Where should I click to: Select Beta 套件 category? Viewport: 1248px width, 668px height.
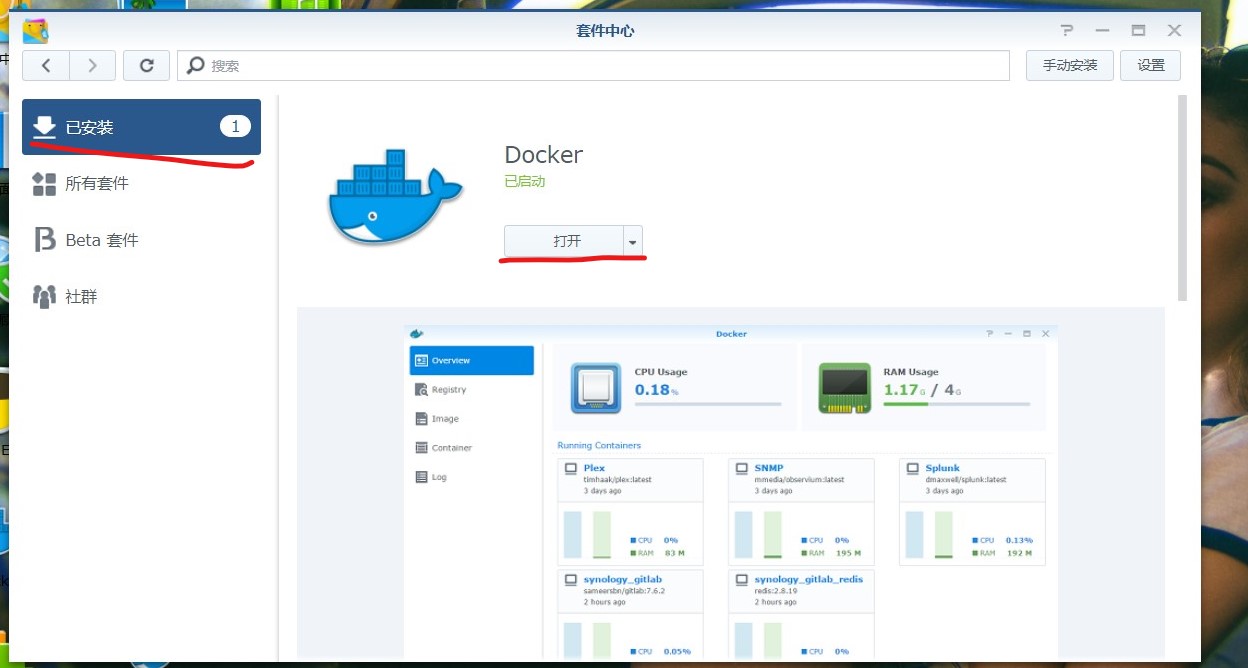click(141, 240)
